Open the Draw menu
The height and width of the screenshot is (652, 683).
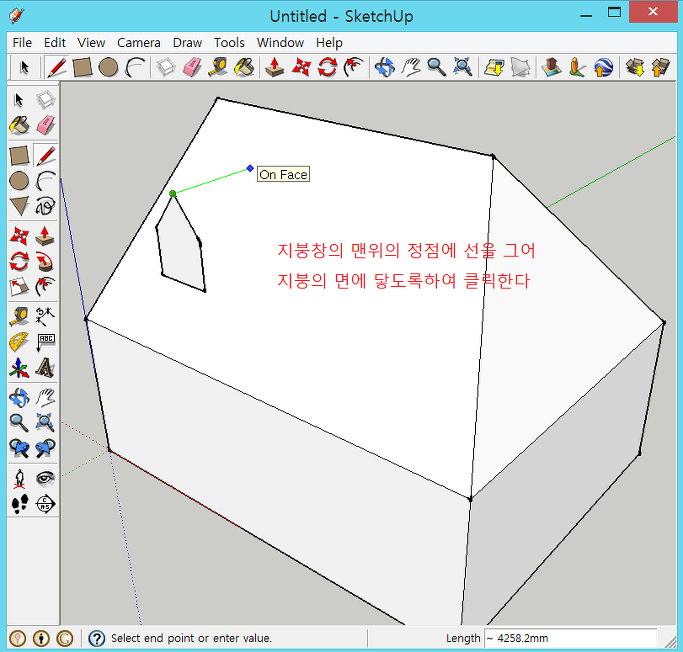pos(187,43)
